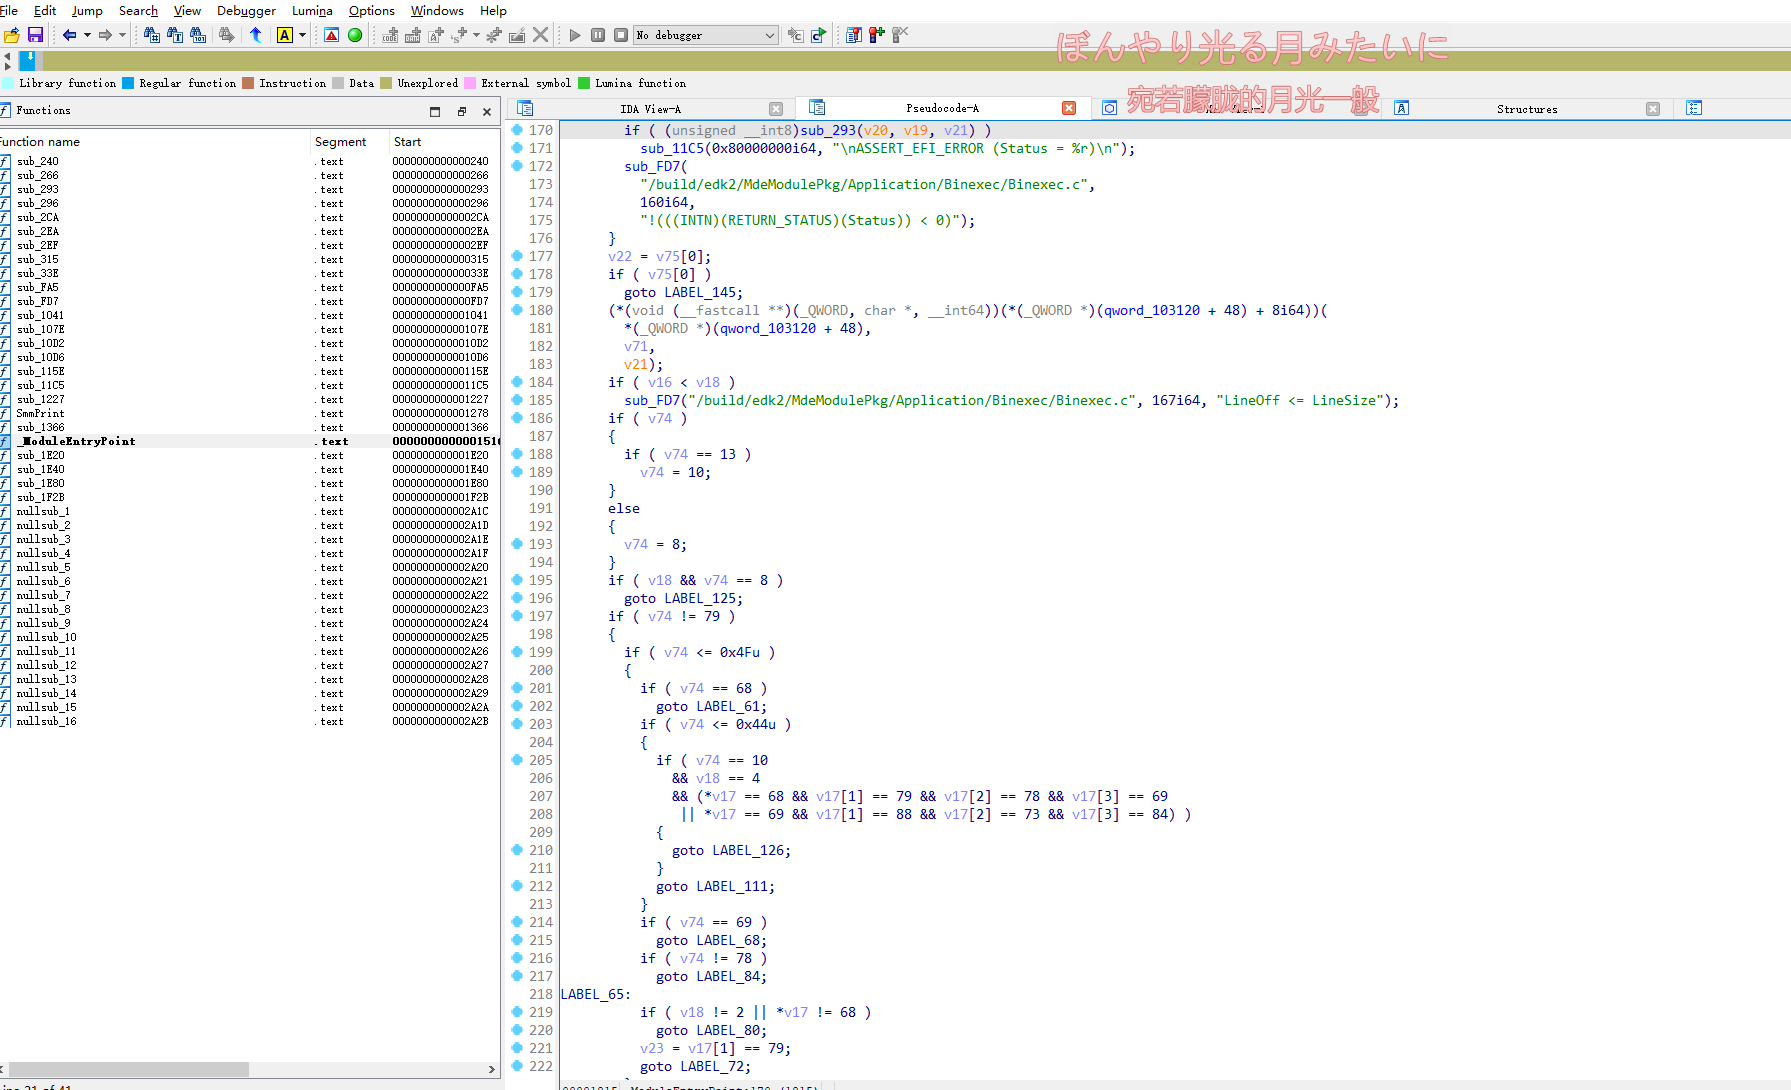The height and width of the screenshot is (1090, 1791).
Task: Close the IDA View-A tab
Action: (x=776, y=109)
